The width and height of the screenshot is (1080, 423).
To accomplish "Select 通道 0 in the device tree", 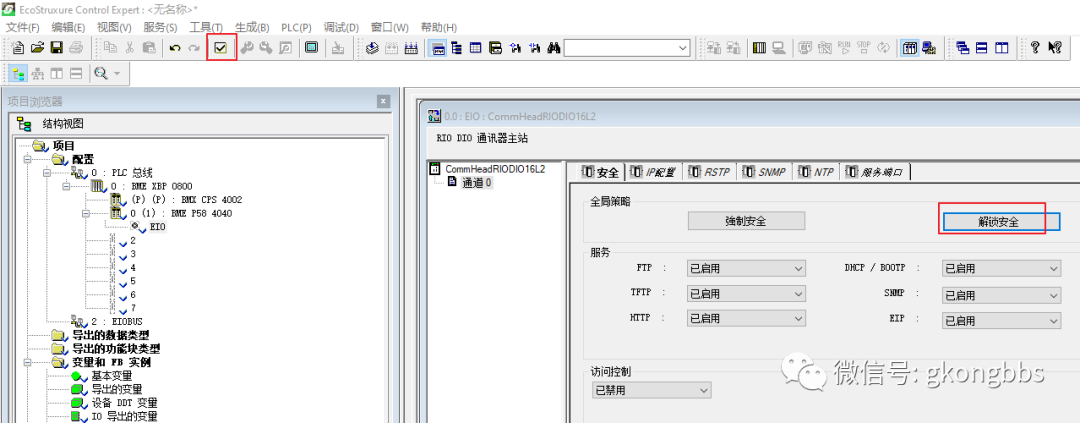I will tap(477, 183).
